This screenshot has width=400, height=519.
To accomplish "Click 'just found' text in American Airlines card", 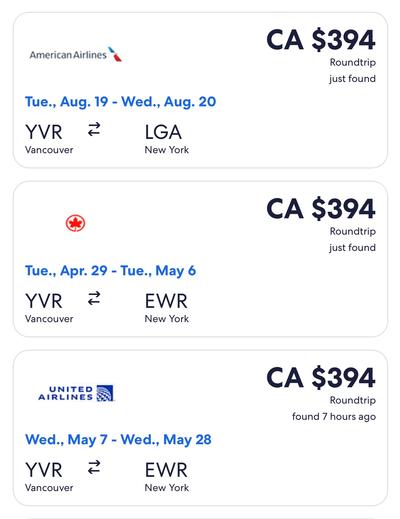I will pos(352,79).
